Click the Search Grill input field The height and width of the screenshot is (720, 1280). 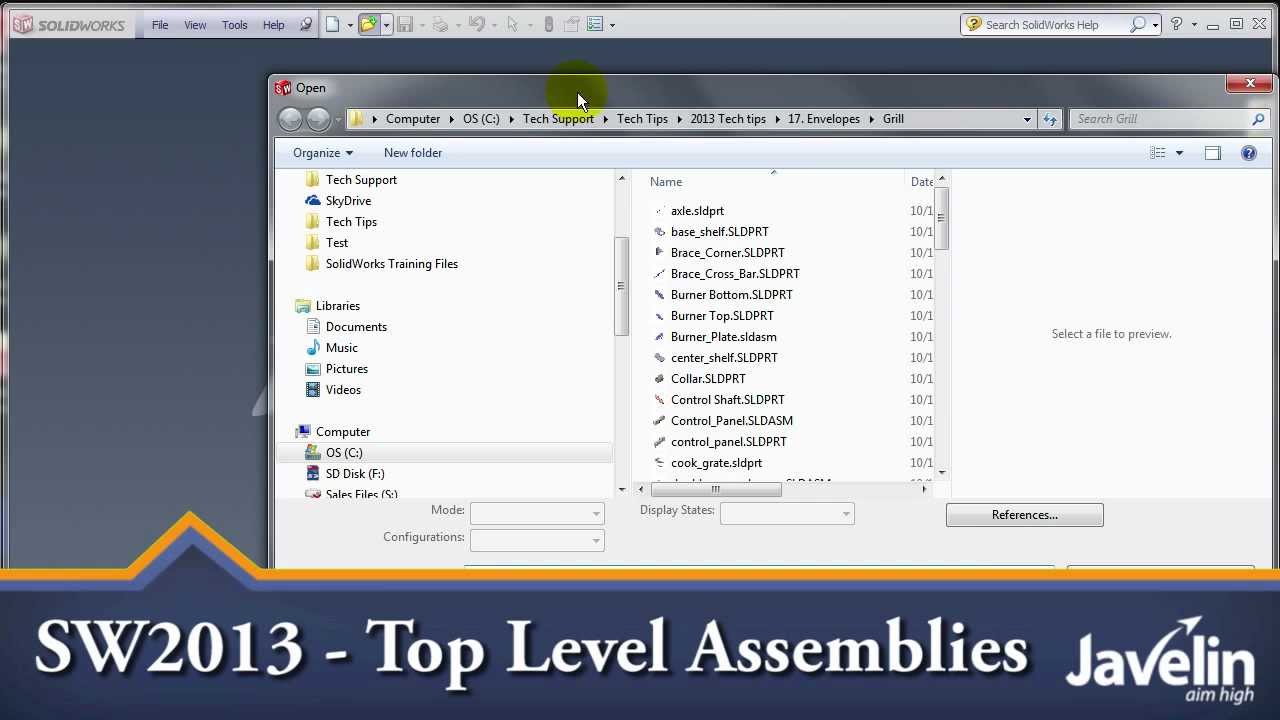tap(1160, 118)
